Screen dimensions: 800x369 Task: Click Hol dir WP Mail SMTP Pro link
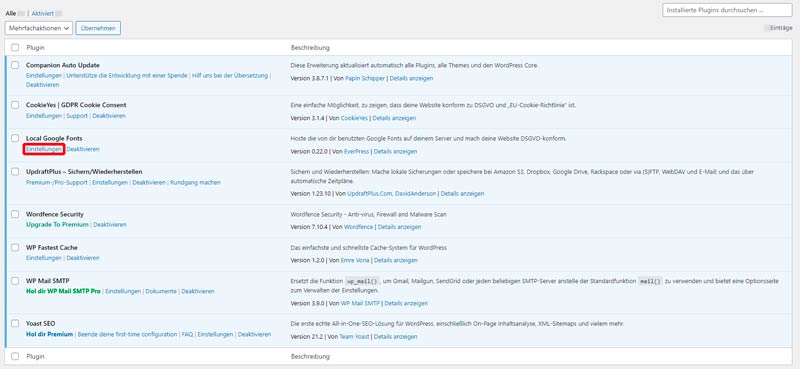click(63, 291)
